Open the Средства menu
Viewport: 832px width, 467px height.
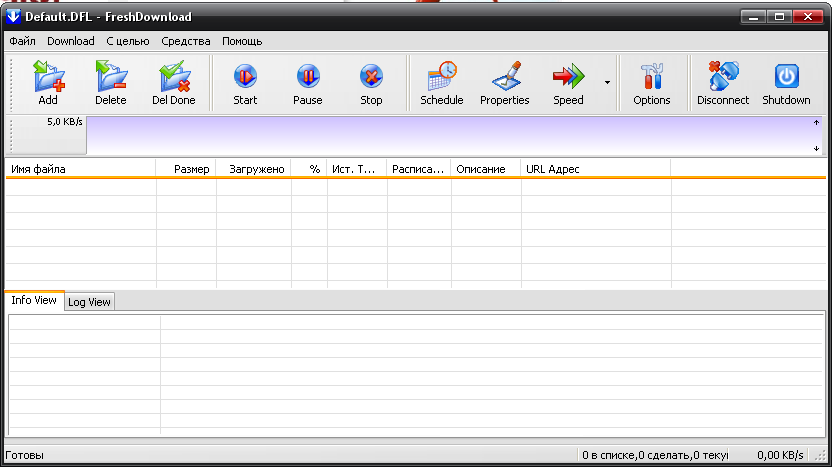point(186,41)
